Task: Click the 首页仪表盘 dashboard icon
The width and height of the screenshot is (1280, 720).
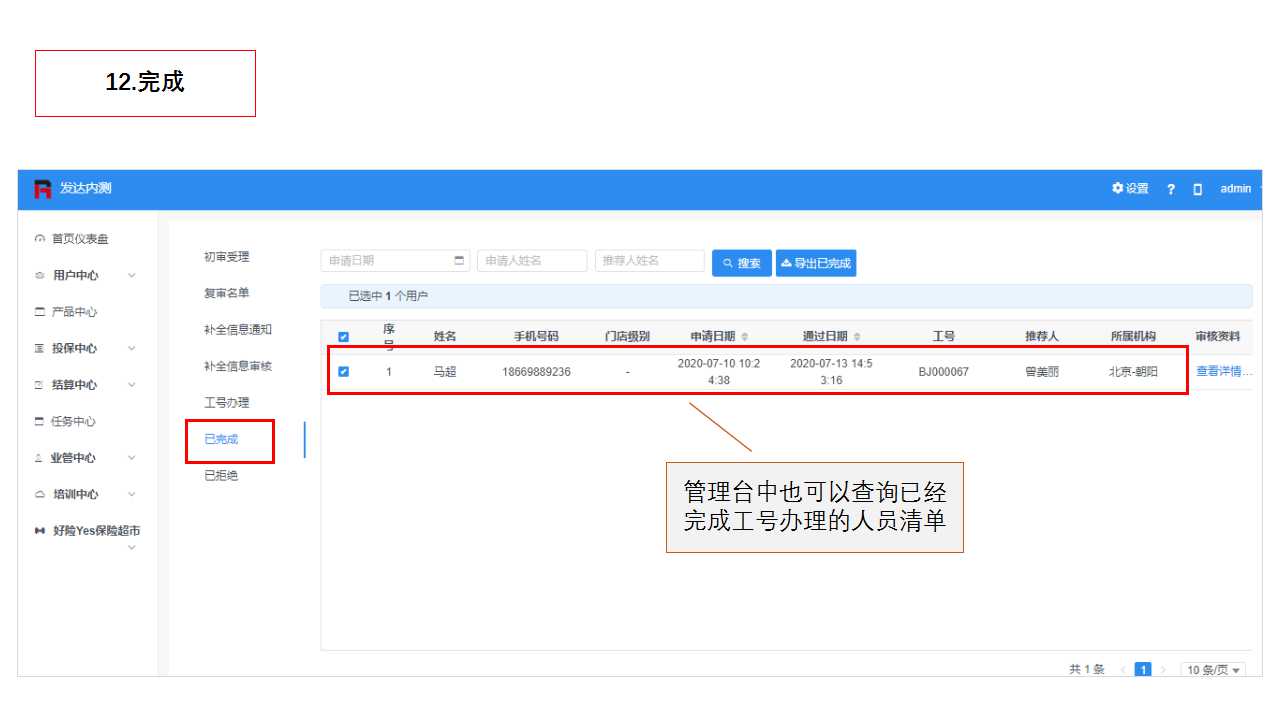Action: point(40,239)
